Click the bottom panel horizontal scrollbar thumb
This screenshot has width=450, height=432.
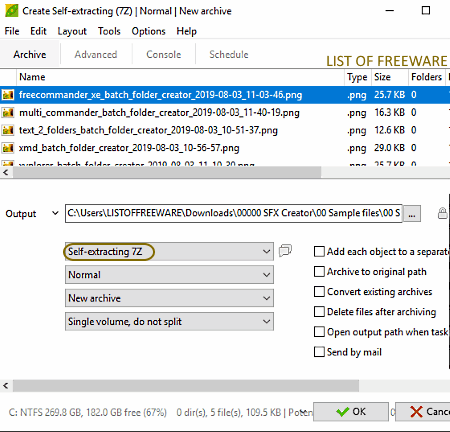coord(186,386)
